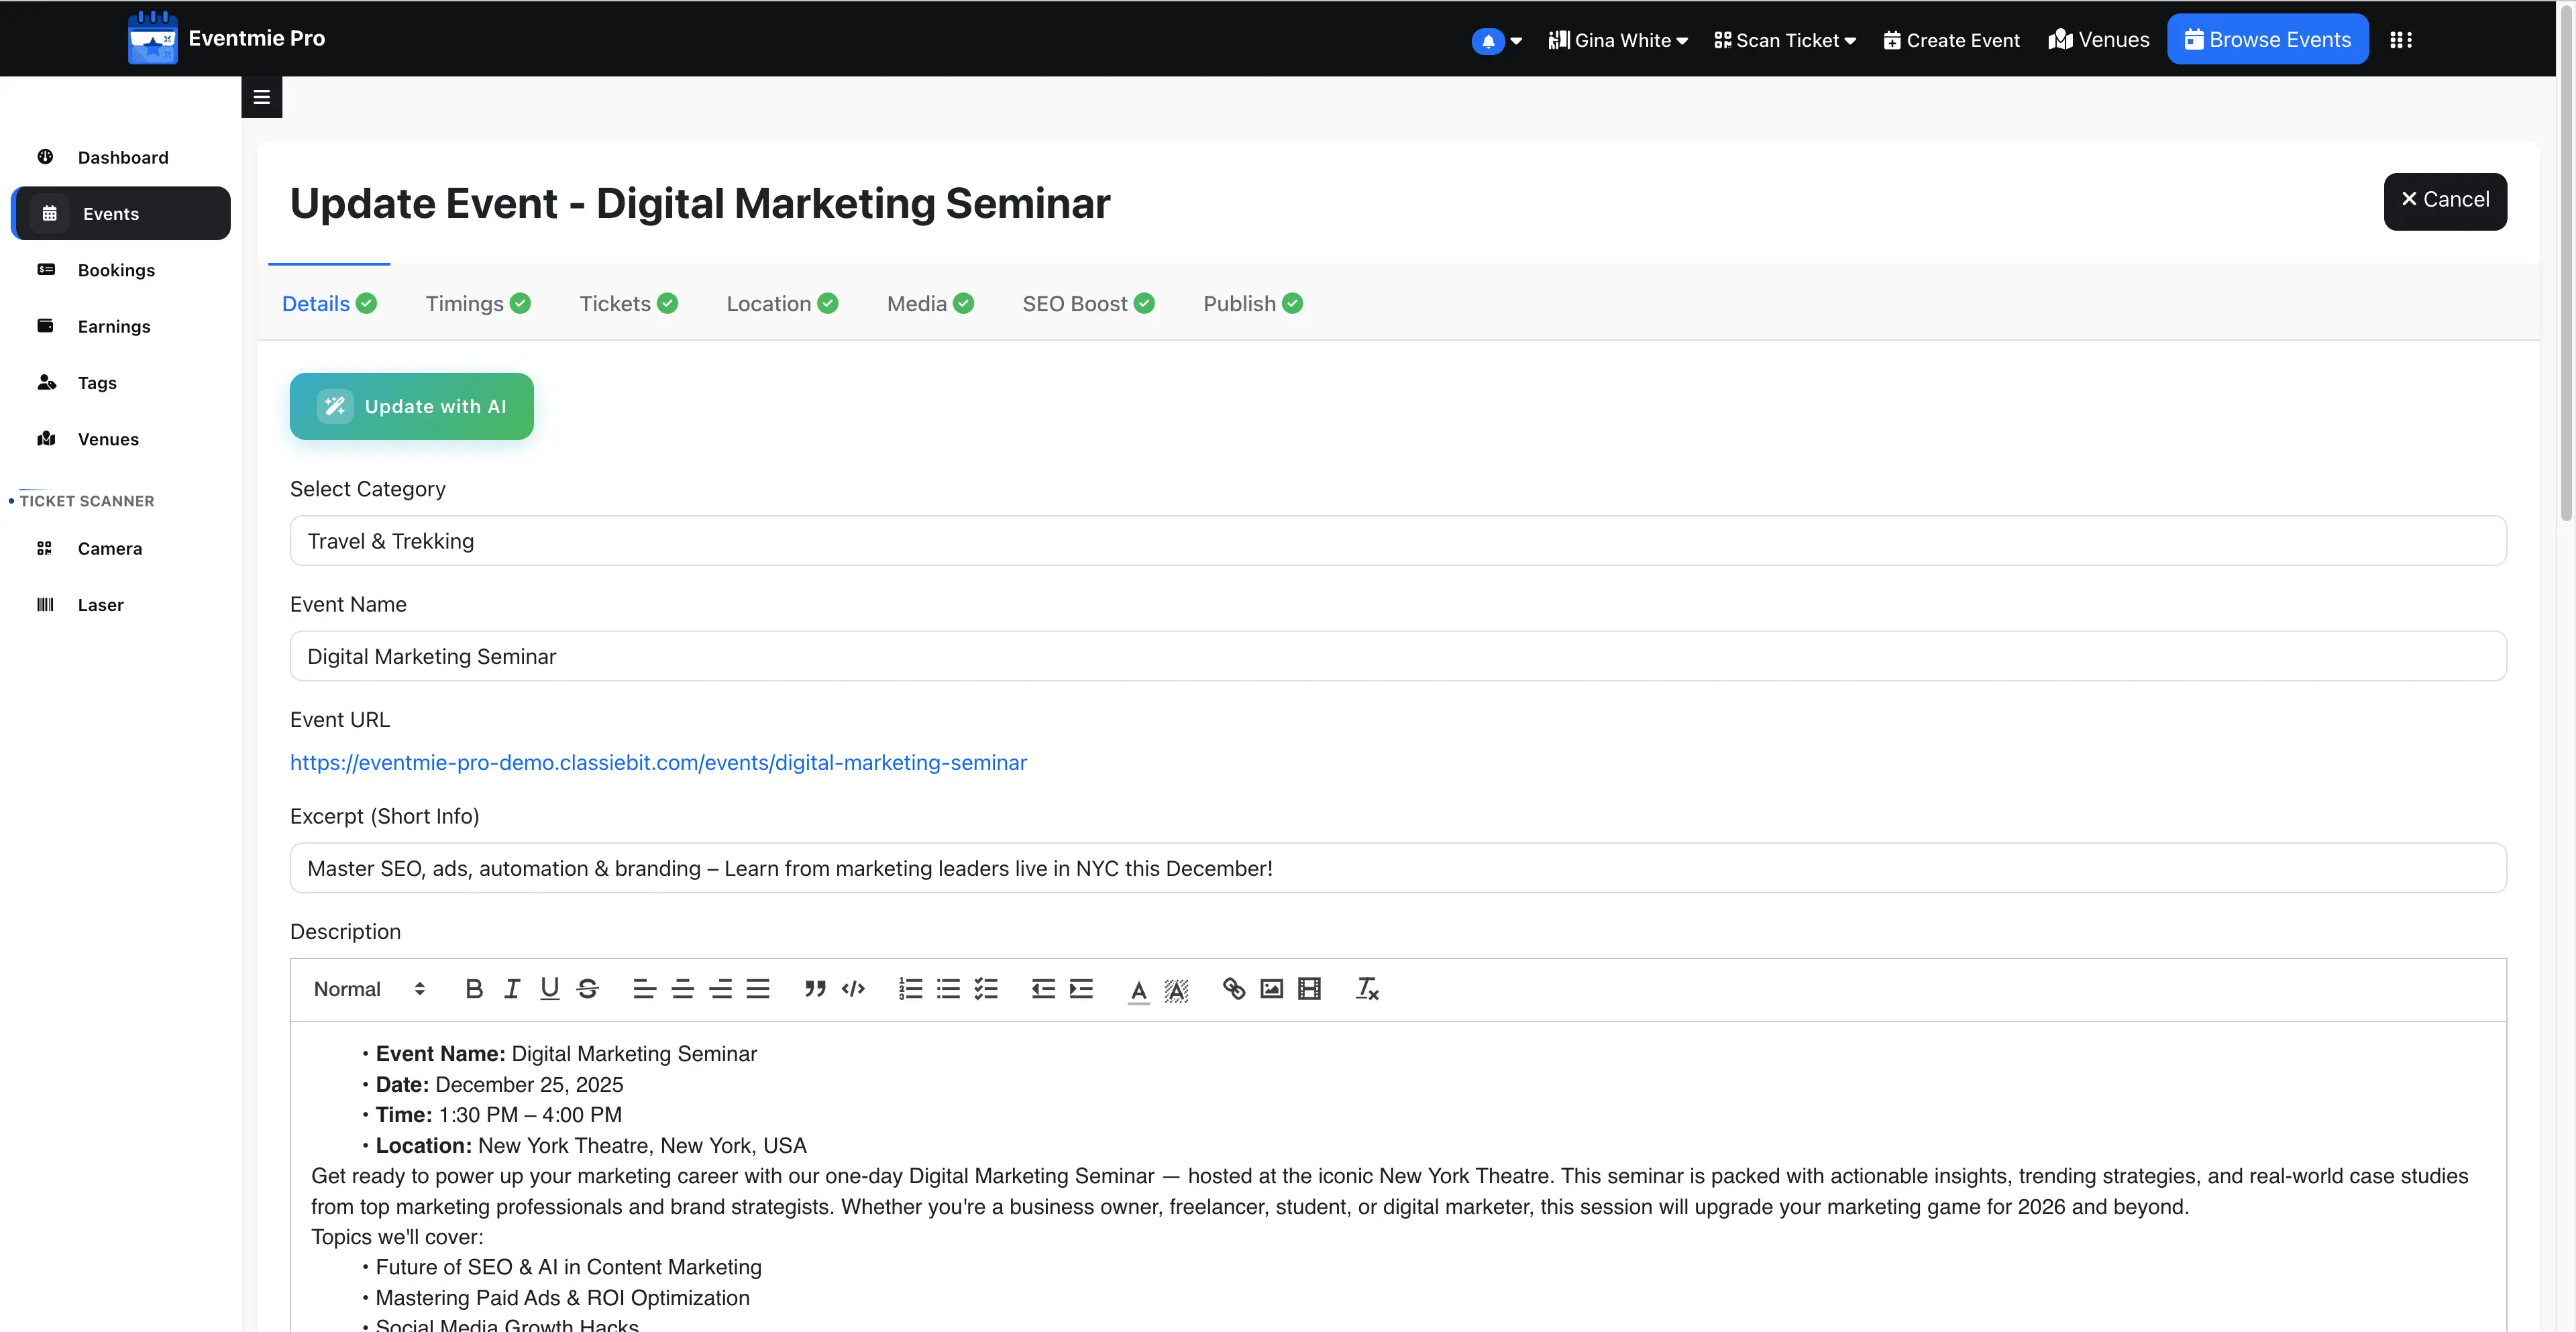The image size is (2576, 1332).
Task: Switch to the SEO Boost tab
Action: 1088,304
